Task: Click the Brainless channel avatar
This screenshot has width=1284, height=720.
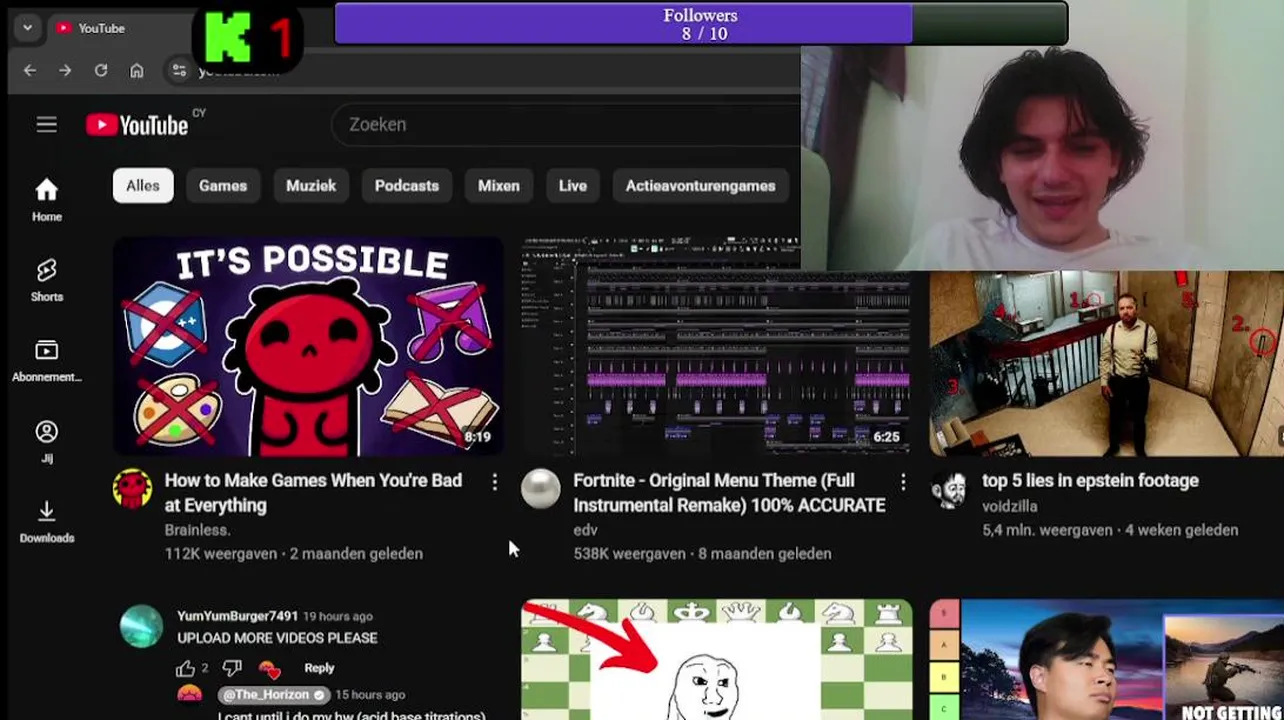Action: tap(133, 489)
